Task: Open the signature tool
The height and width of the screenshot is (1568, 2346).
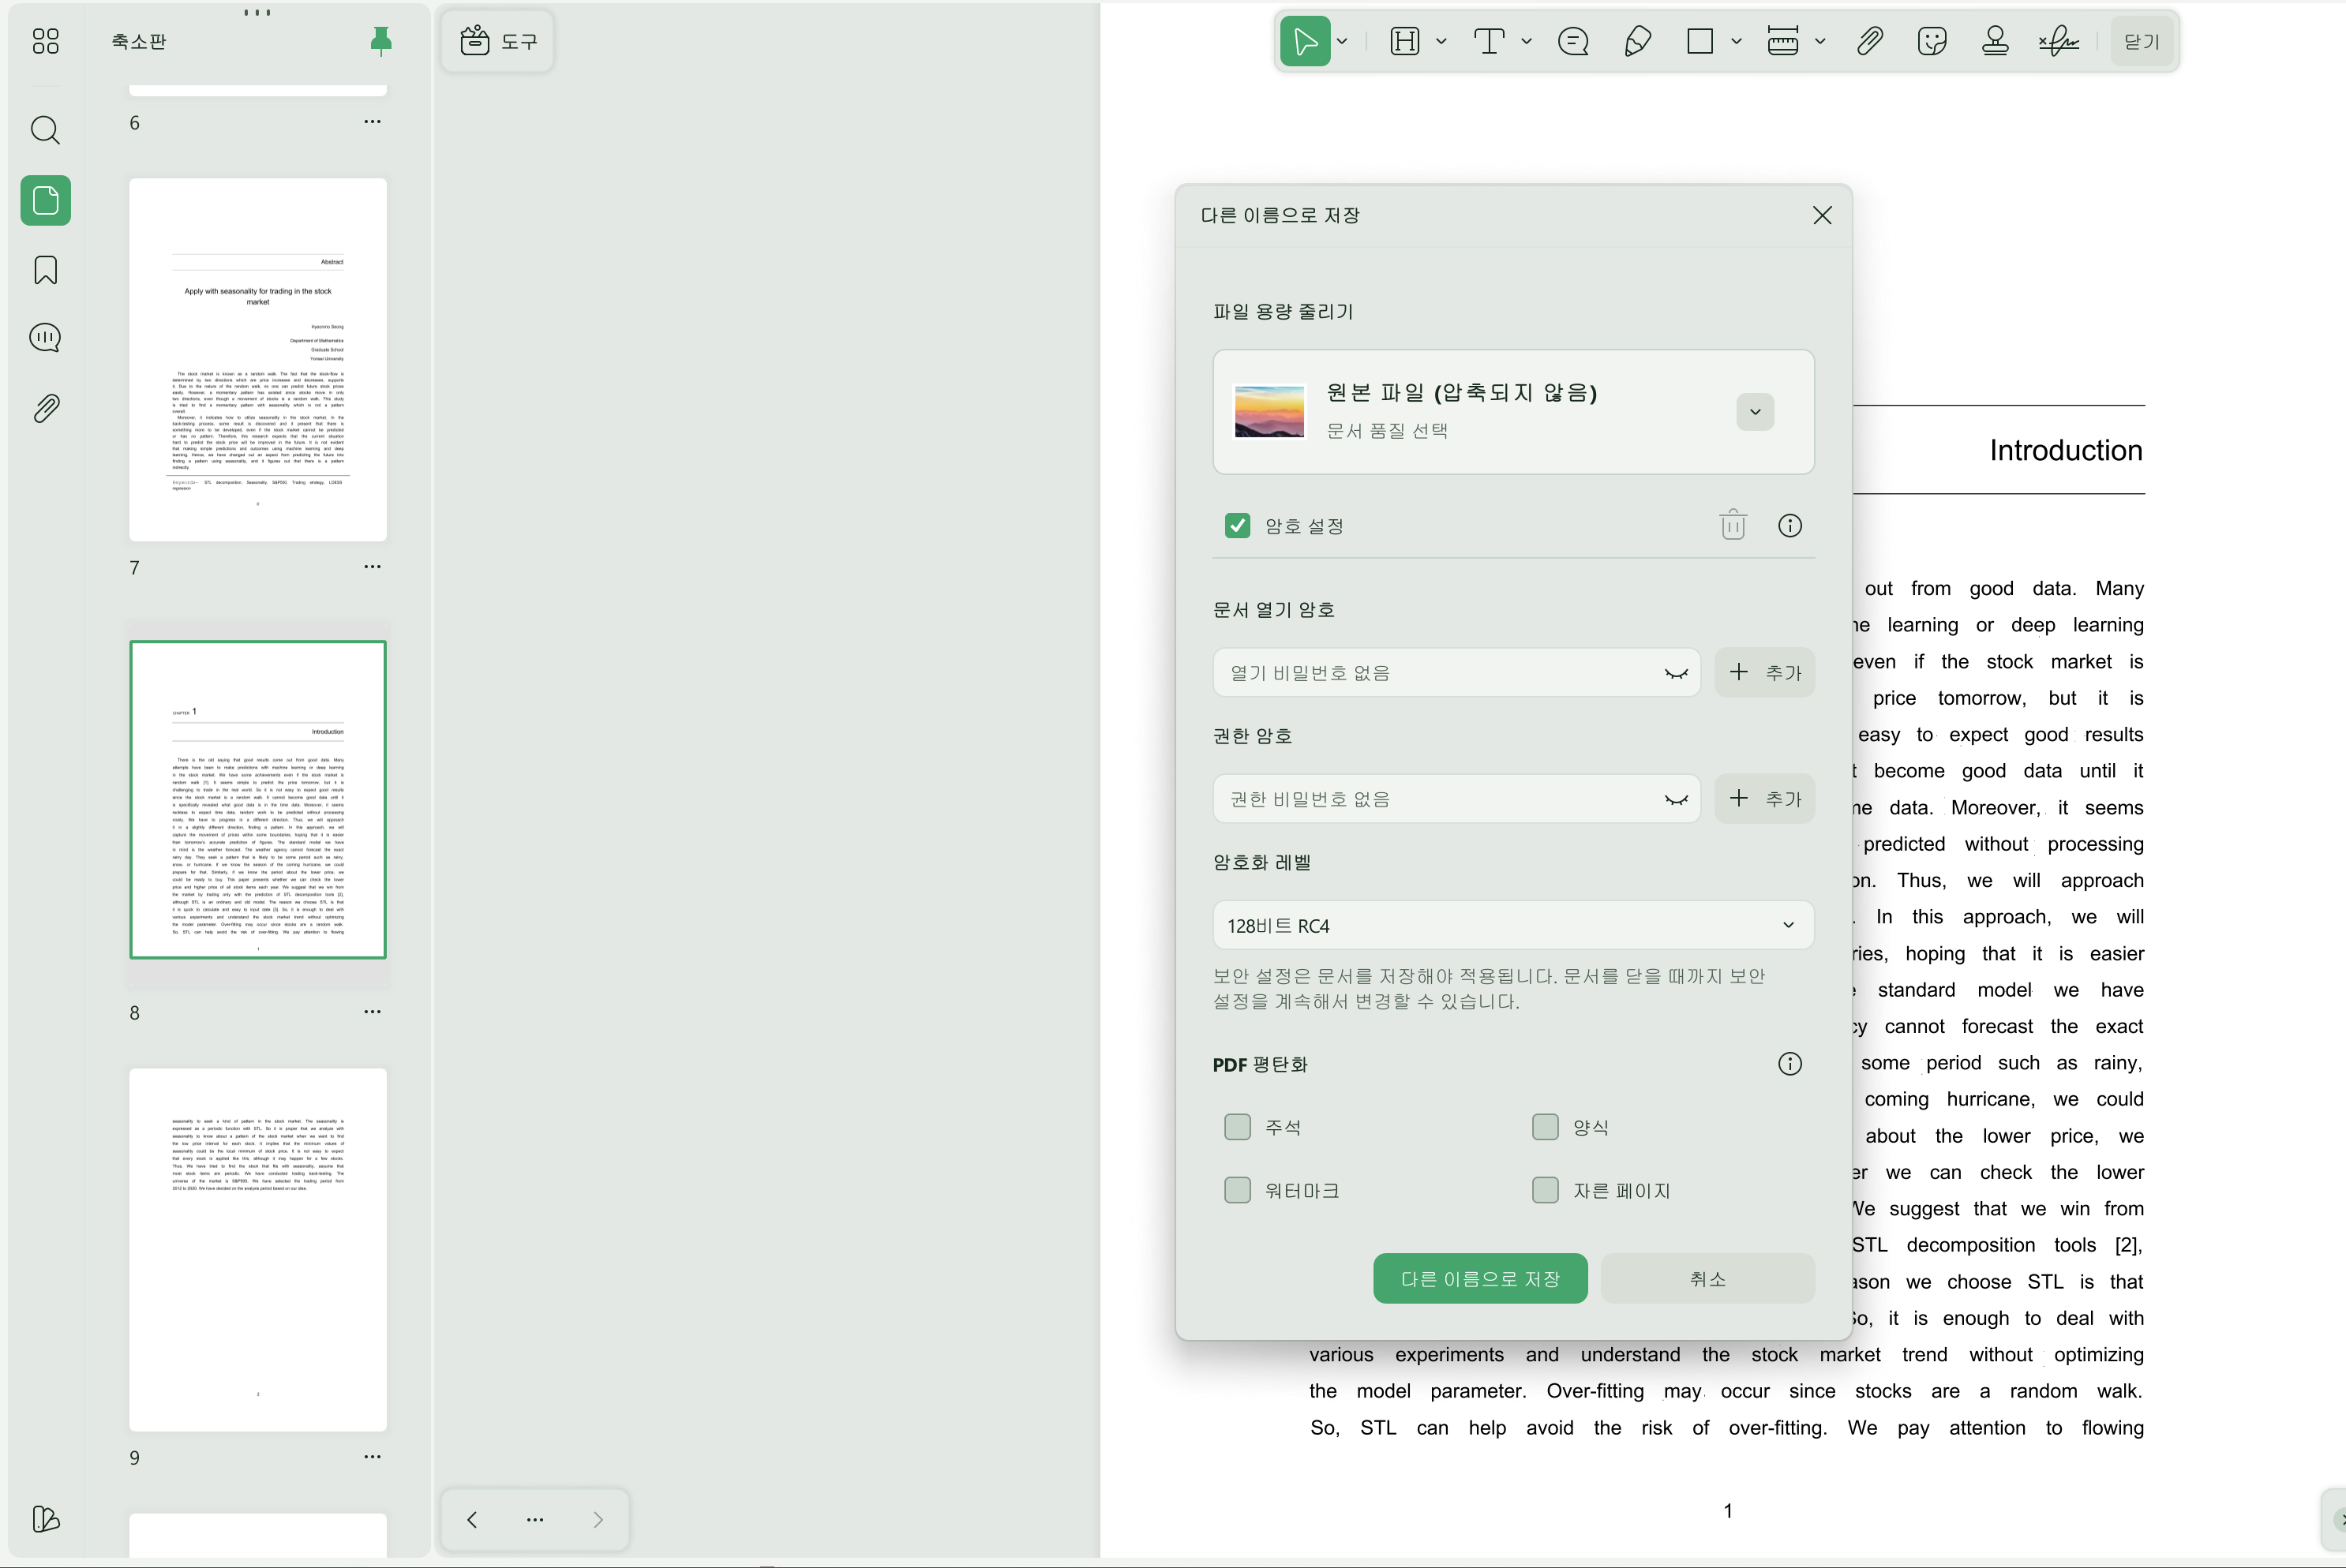Action: click(x=2059, y=41)
